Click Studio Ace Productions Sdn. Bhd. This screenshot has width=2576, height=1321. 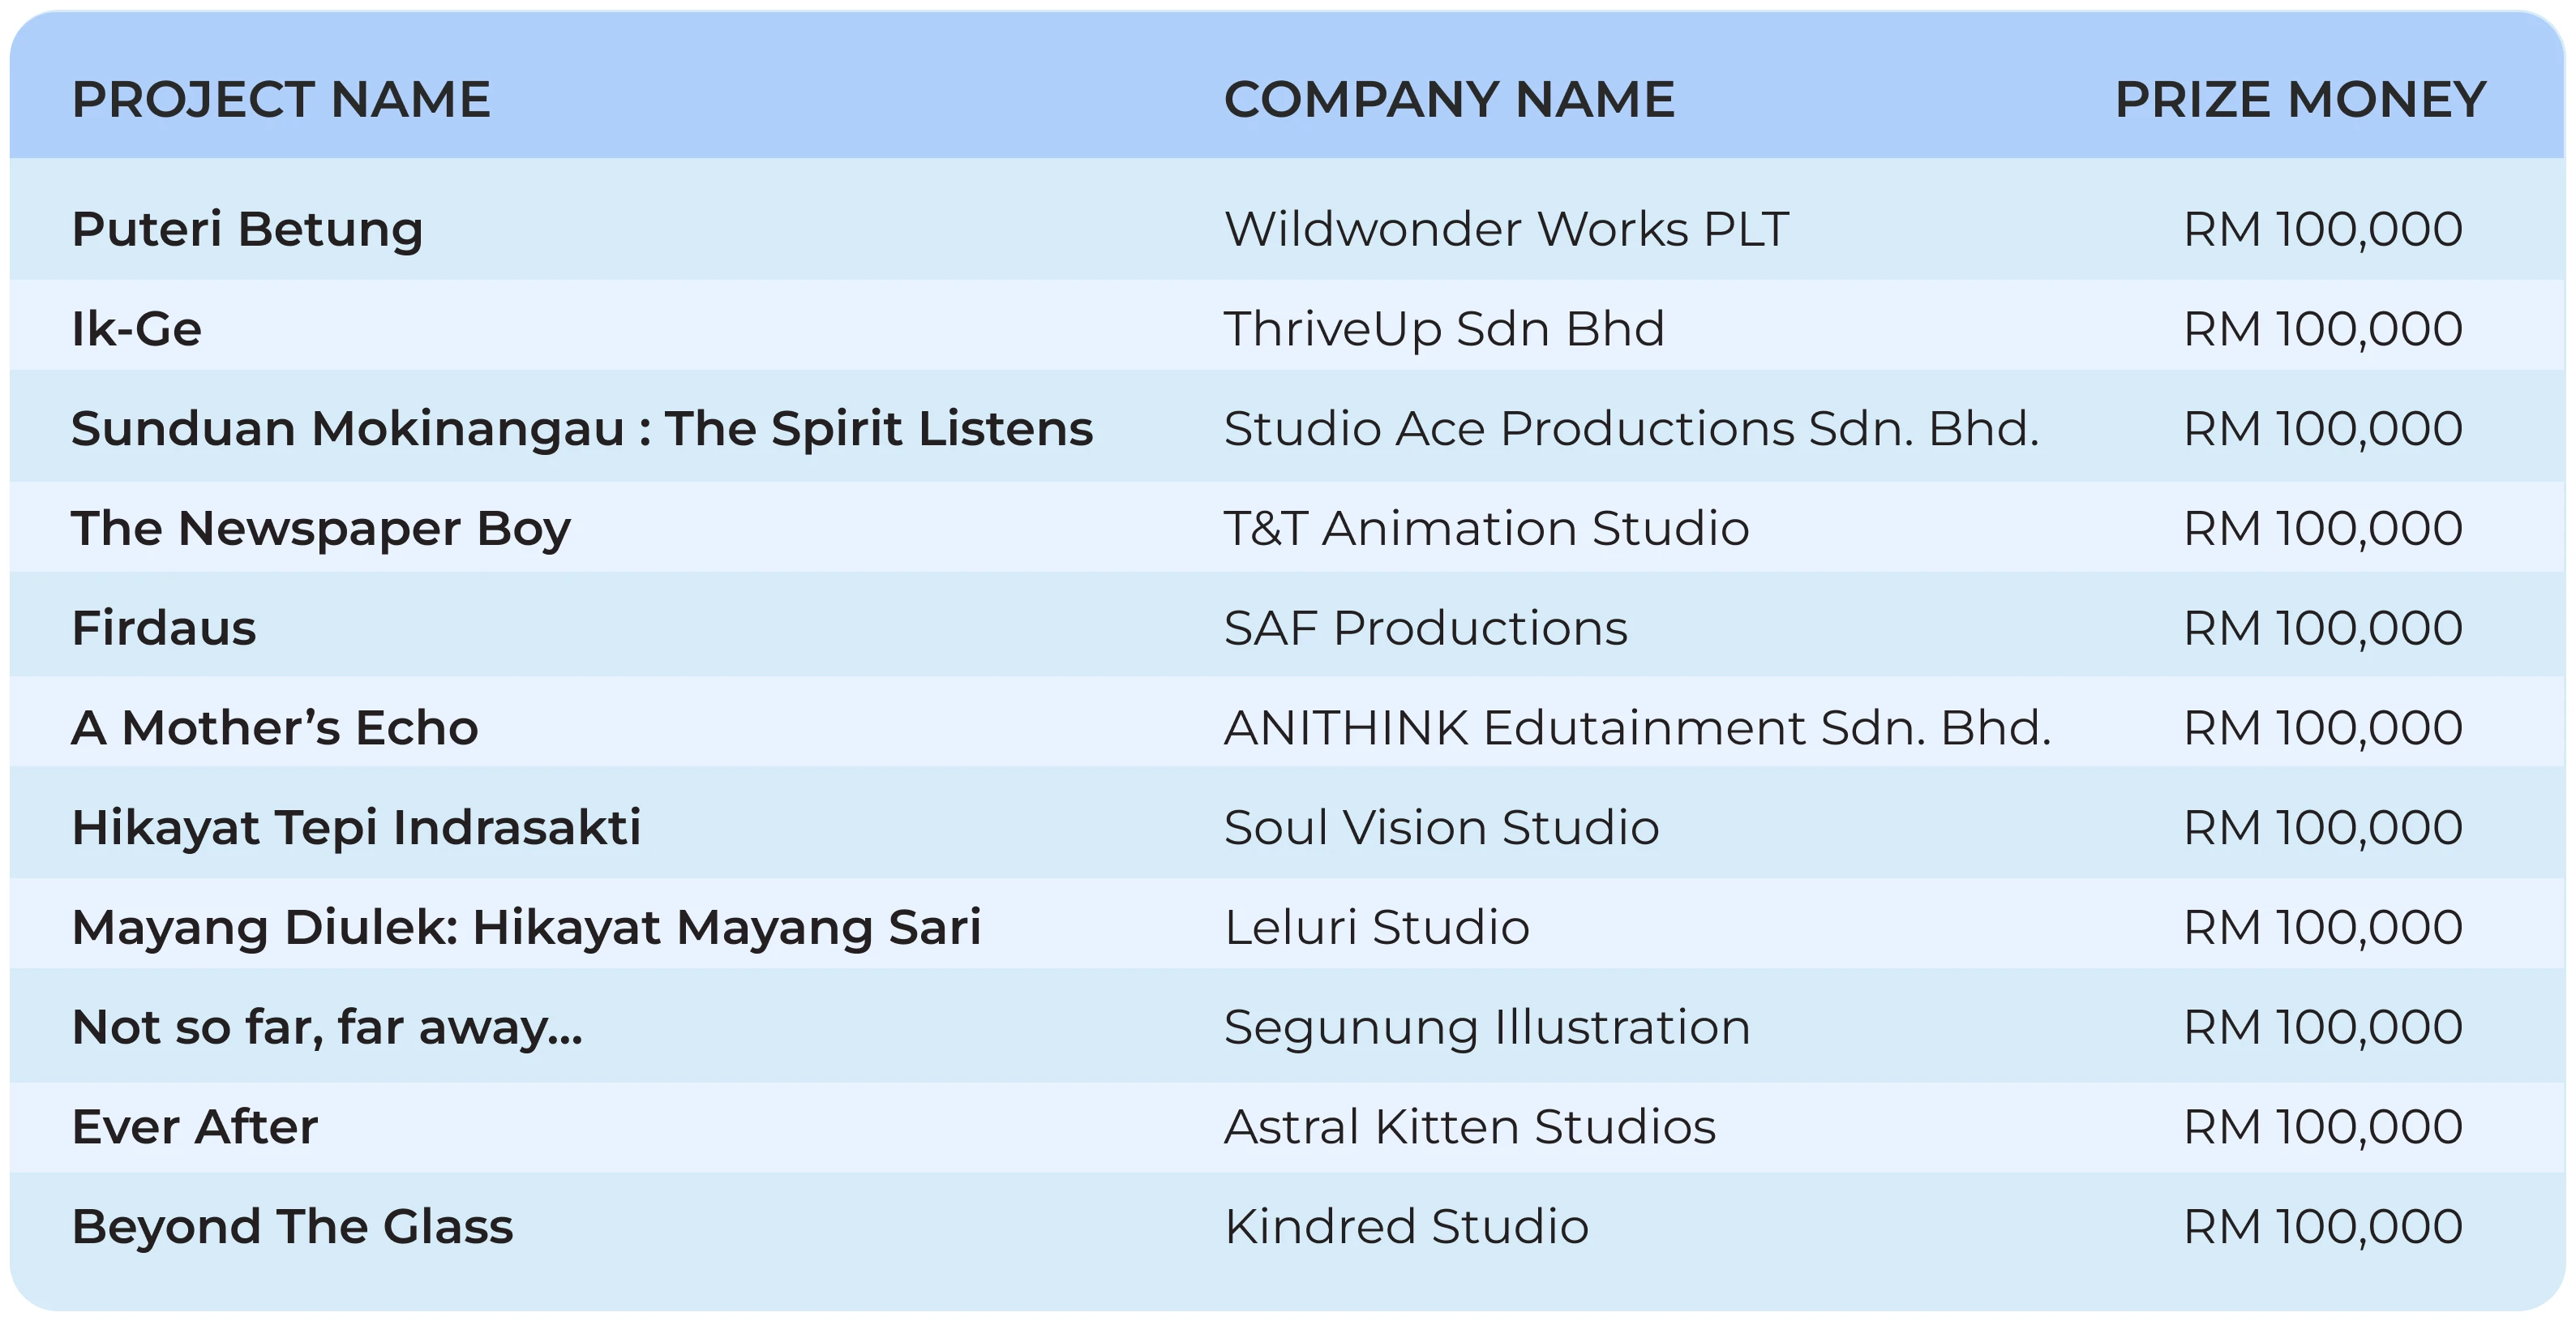1631,429
